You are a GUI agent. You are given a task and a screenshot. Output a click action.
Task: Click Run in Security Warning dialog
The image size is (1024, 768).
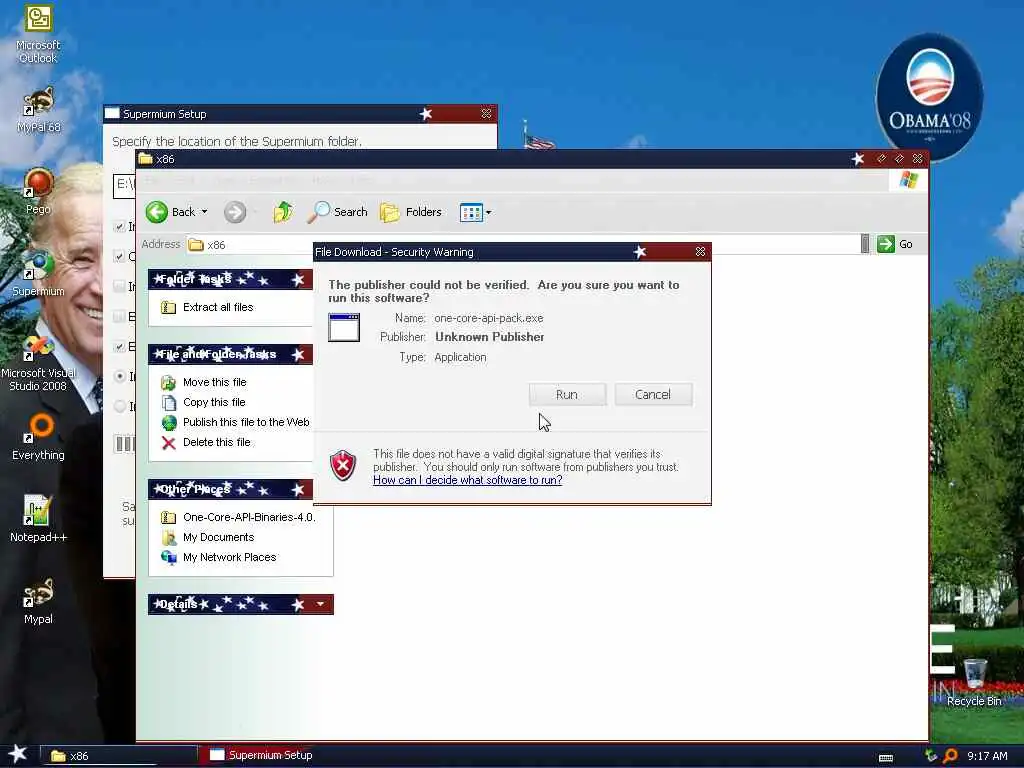[x=567, y=394]
